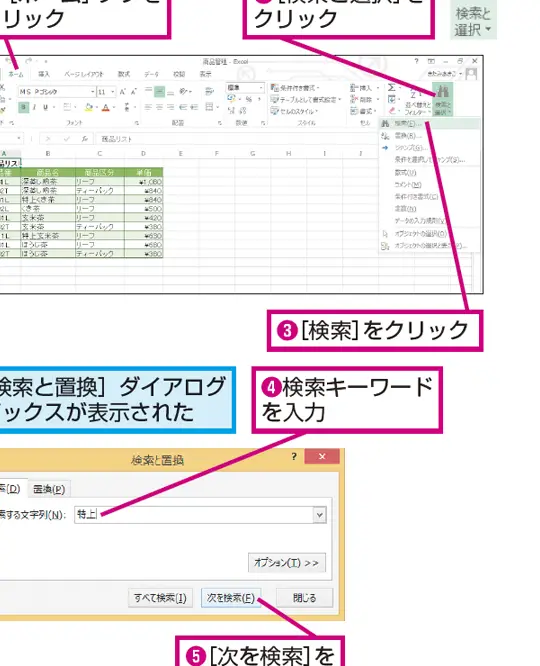Open the MS P Gothic font name dropdown
Screen dimensions: 540x666
point(93,92)
